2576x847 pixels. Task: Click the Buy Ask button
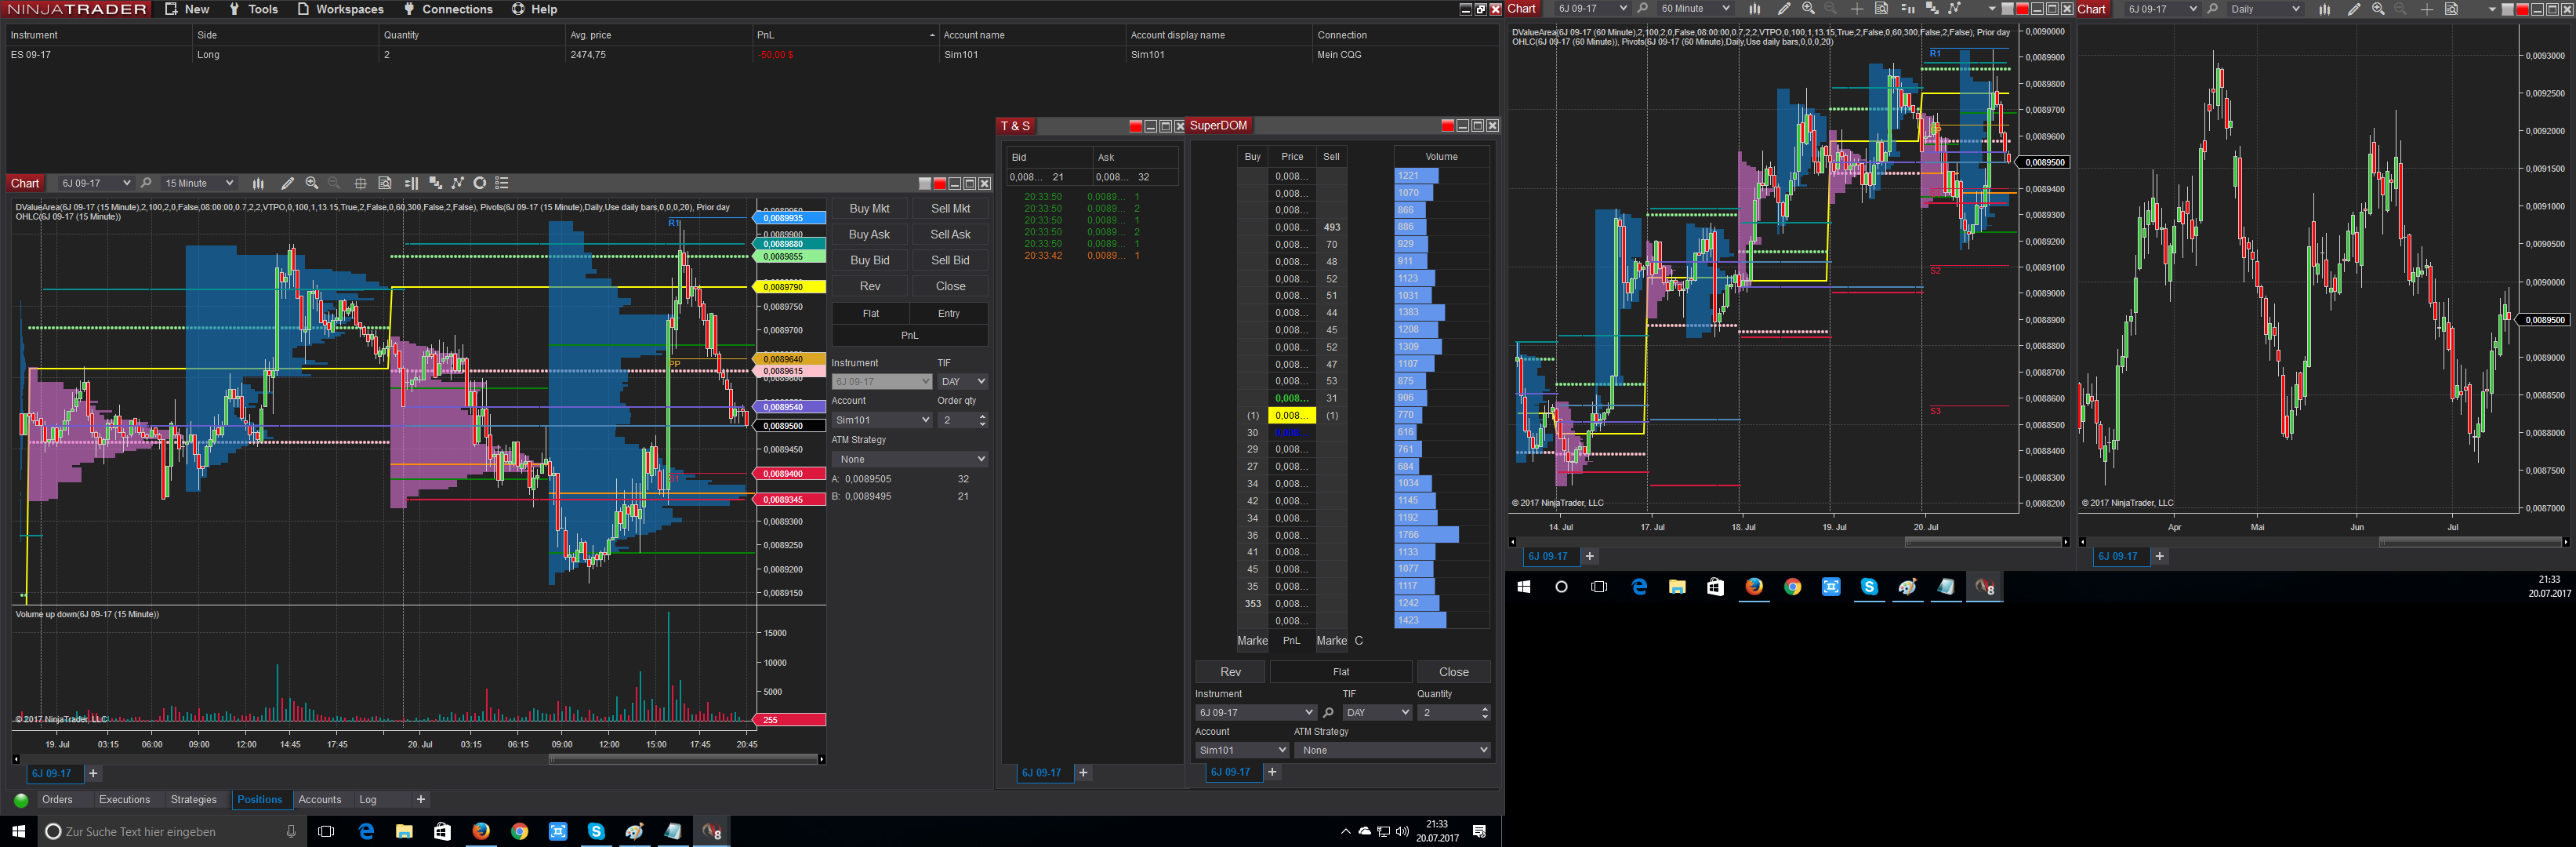[x=869, y=234]
